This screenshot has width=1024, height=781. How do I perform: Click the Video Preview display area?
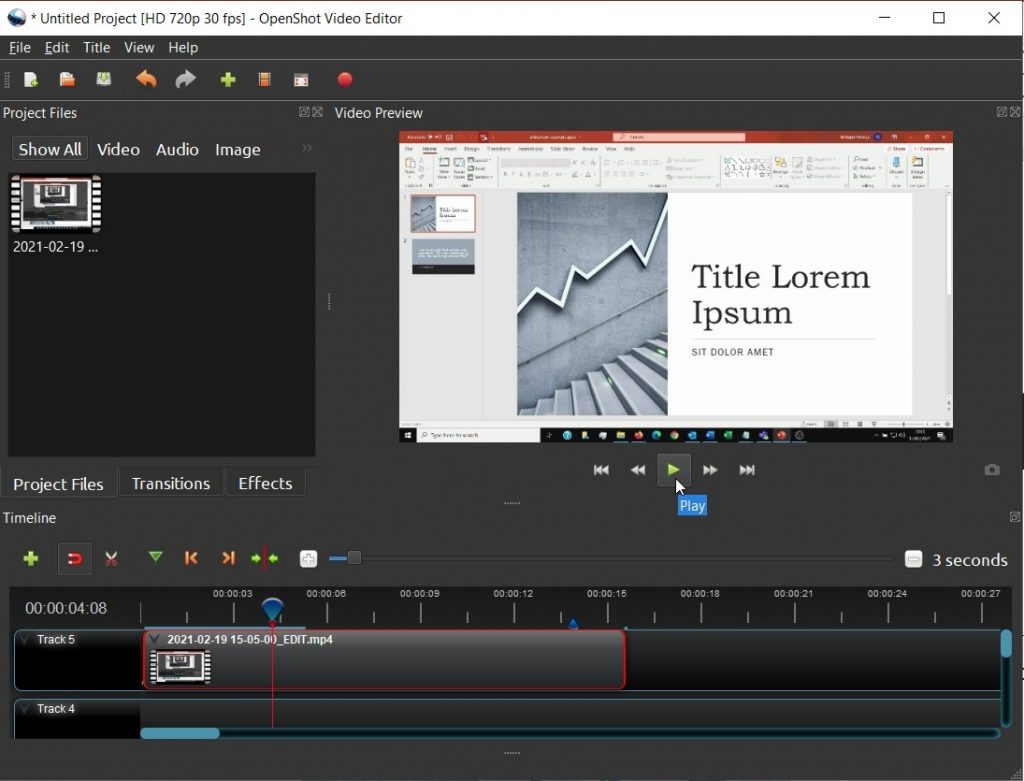pyautogui.click(x=676, y=287)
